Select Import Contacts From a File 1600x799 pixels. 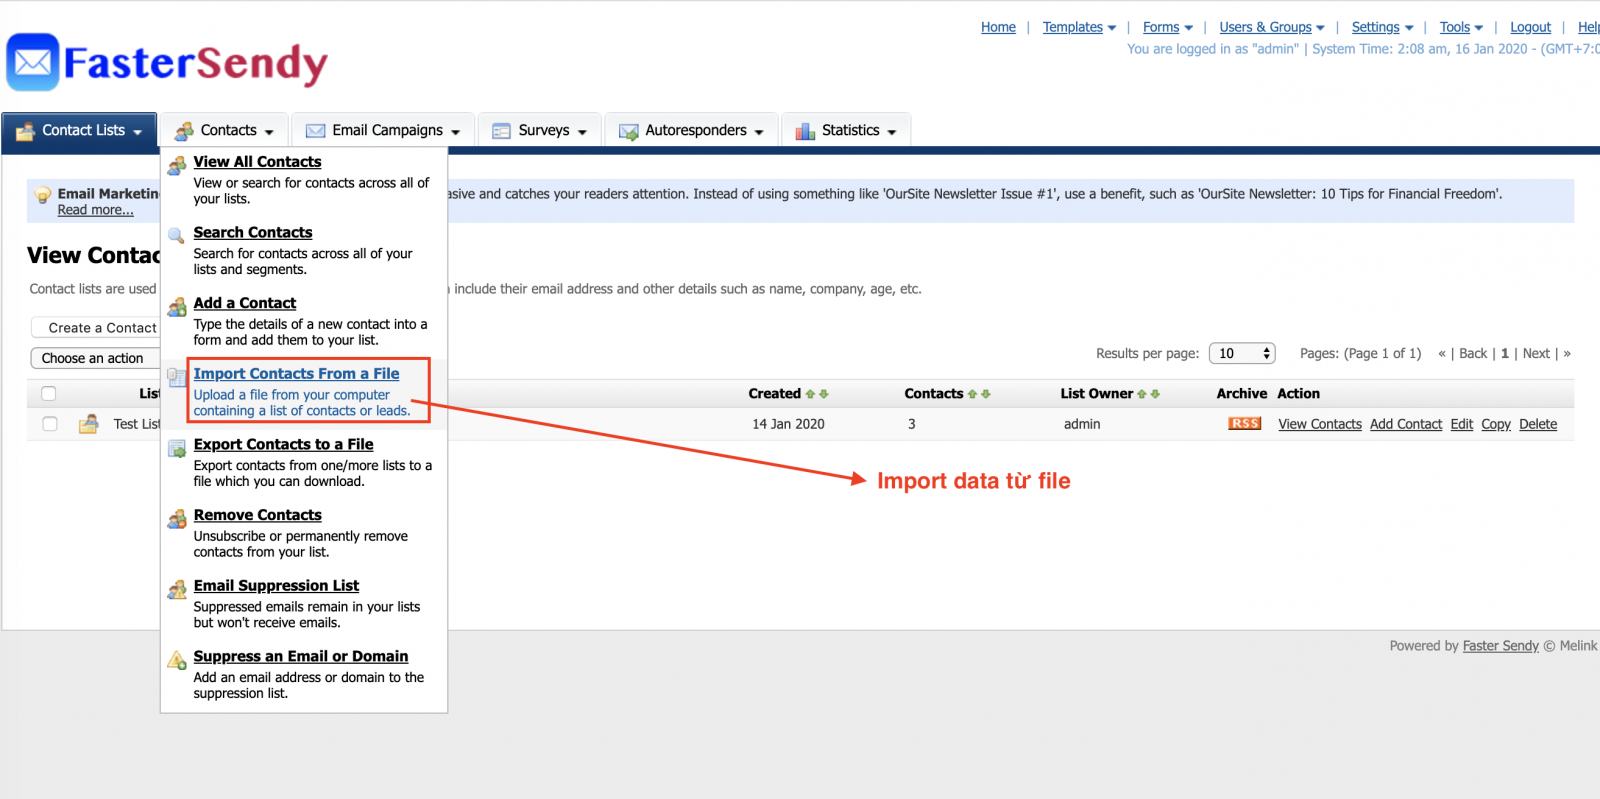(296, 373)
